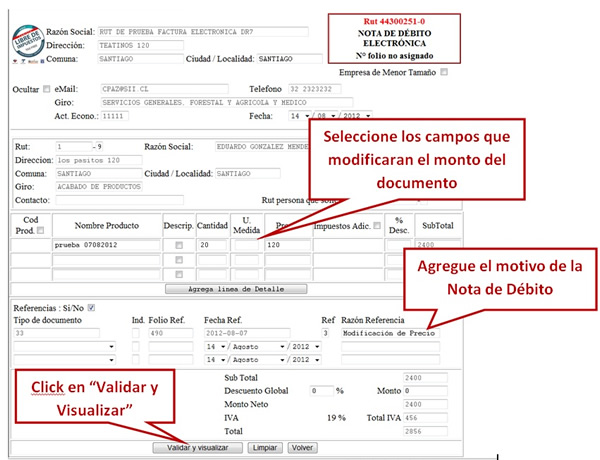Open third-row Fecha Ref. year dropdown
This screenshot has width=600, height=460.
[x=306, y=360]
